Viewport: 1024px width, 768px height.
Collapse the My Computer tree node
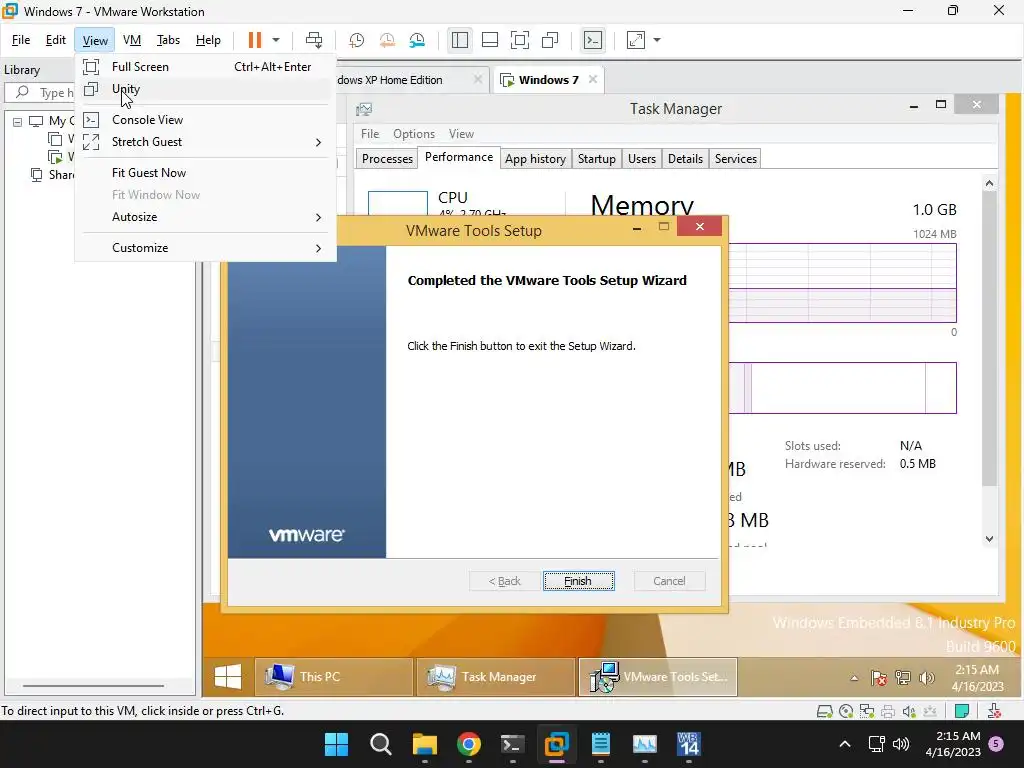18,121
